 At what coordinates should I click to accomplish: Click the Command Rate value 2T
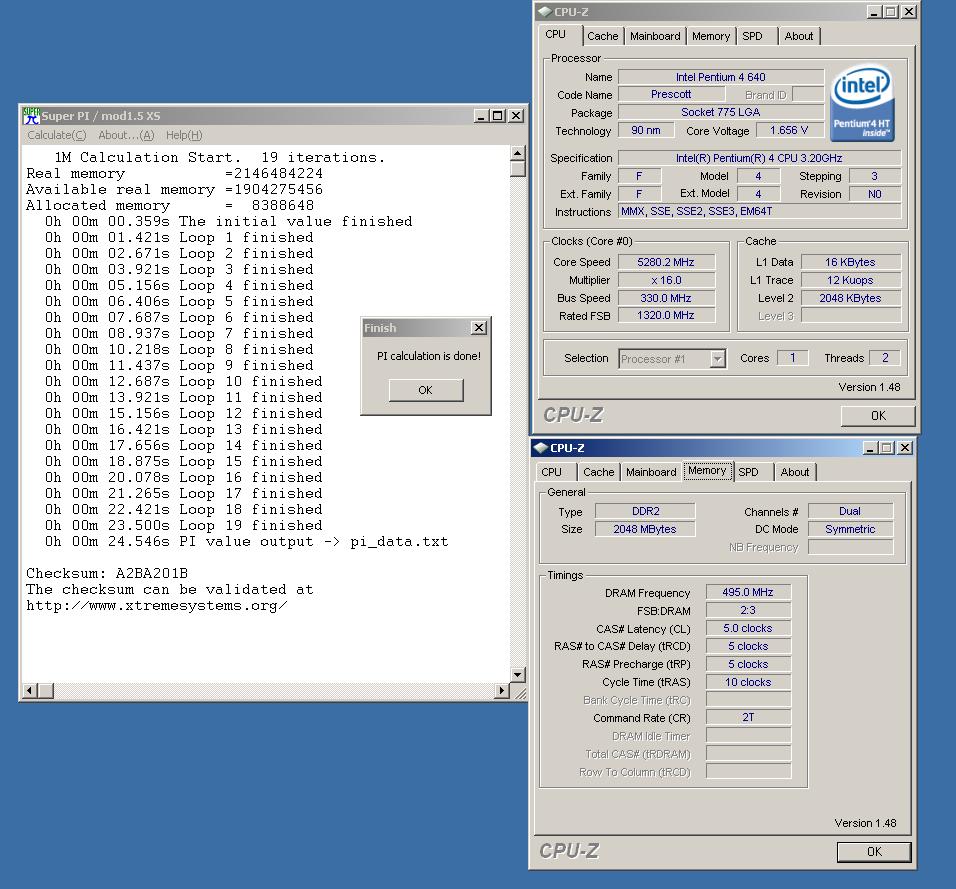point(748,718)
